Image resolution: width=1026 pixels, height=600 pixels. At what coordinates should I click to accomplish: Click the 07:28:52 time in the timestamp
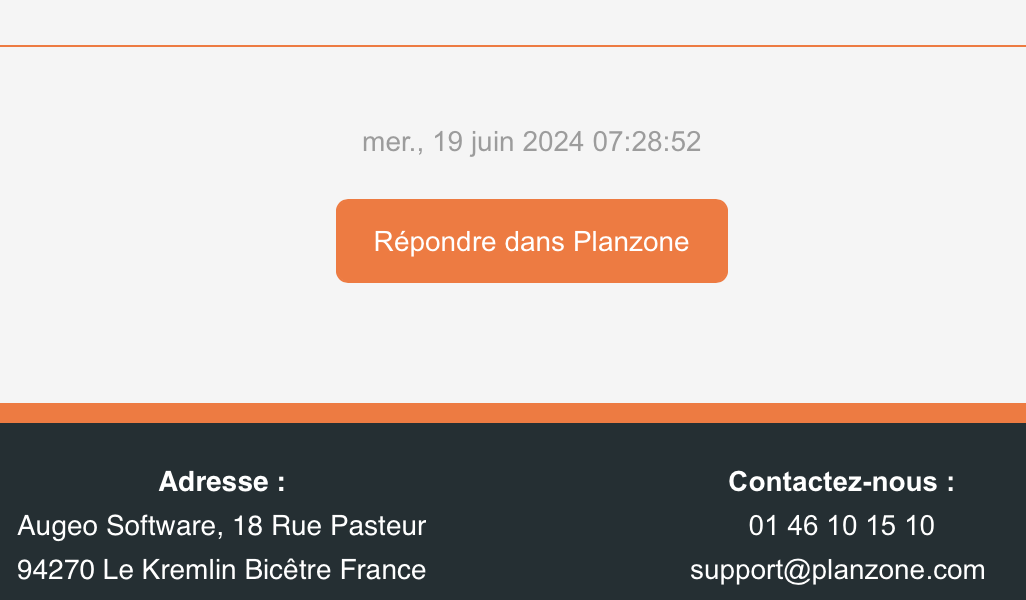(x=646, y=142)
